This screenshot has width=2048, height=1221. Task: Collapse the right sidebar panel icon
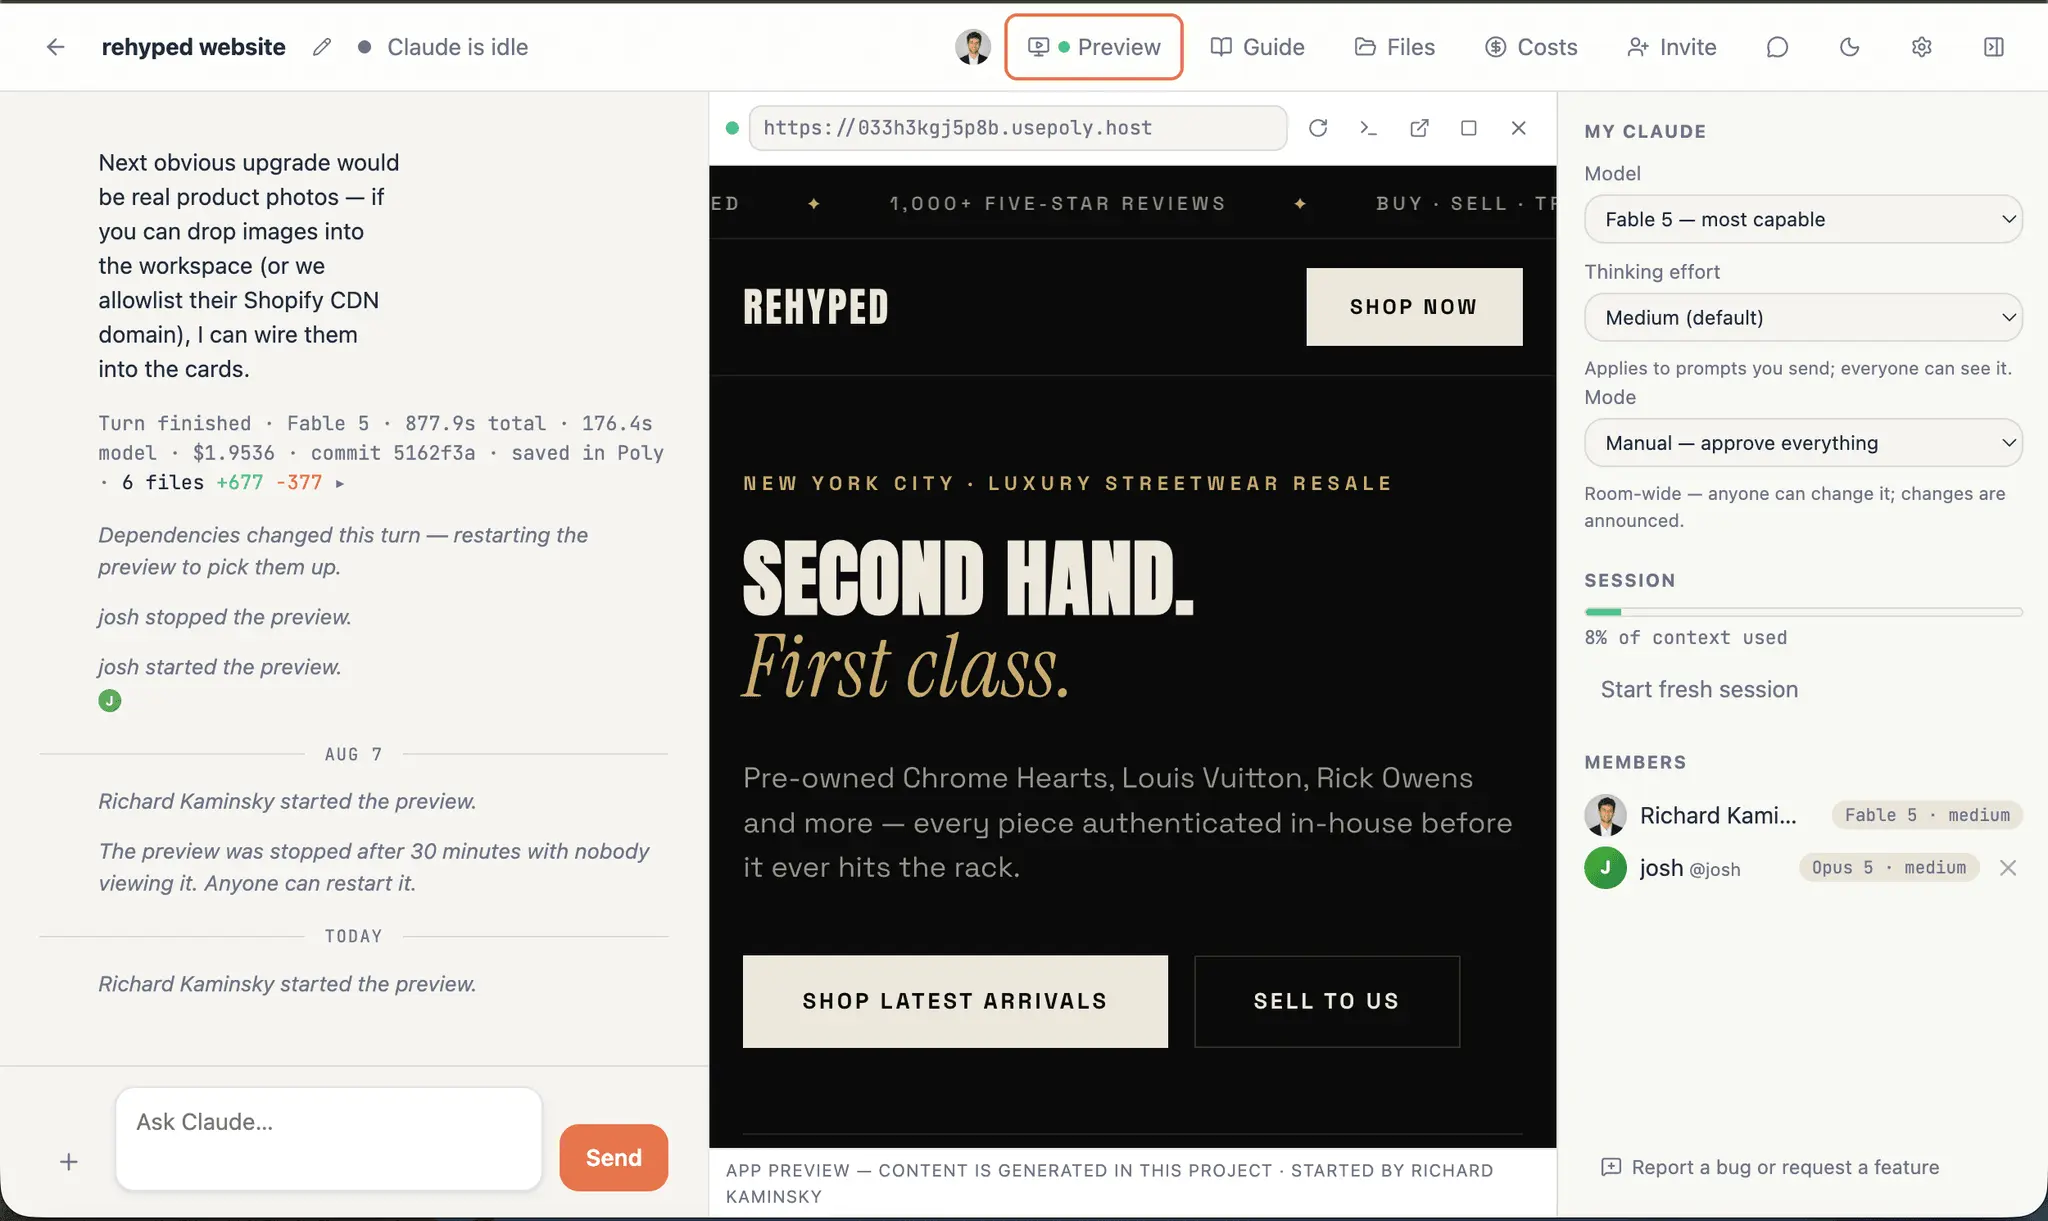[x=1993, y=47]
